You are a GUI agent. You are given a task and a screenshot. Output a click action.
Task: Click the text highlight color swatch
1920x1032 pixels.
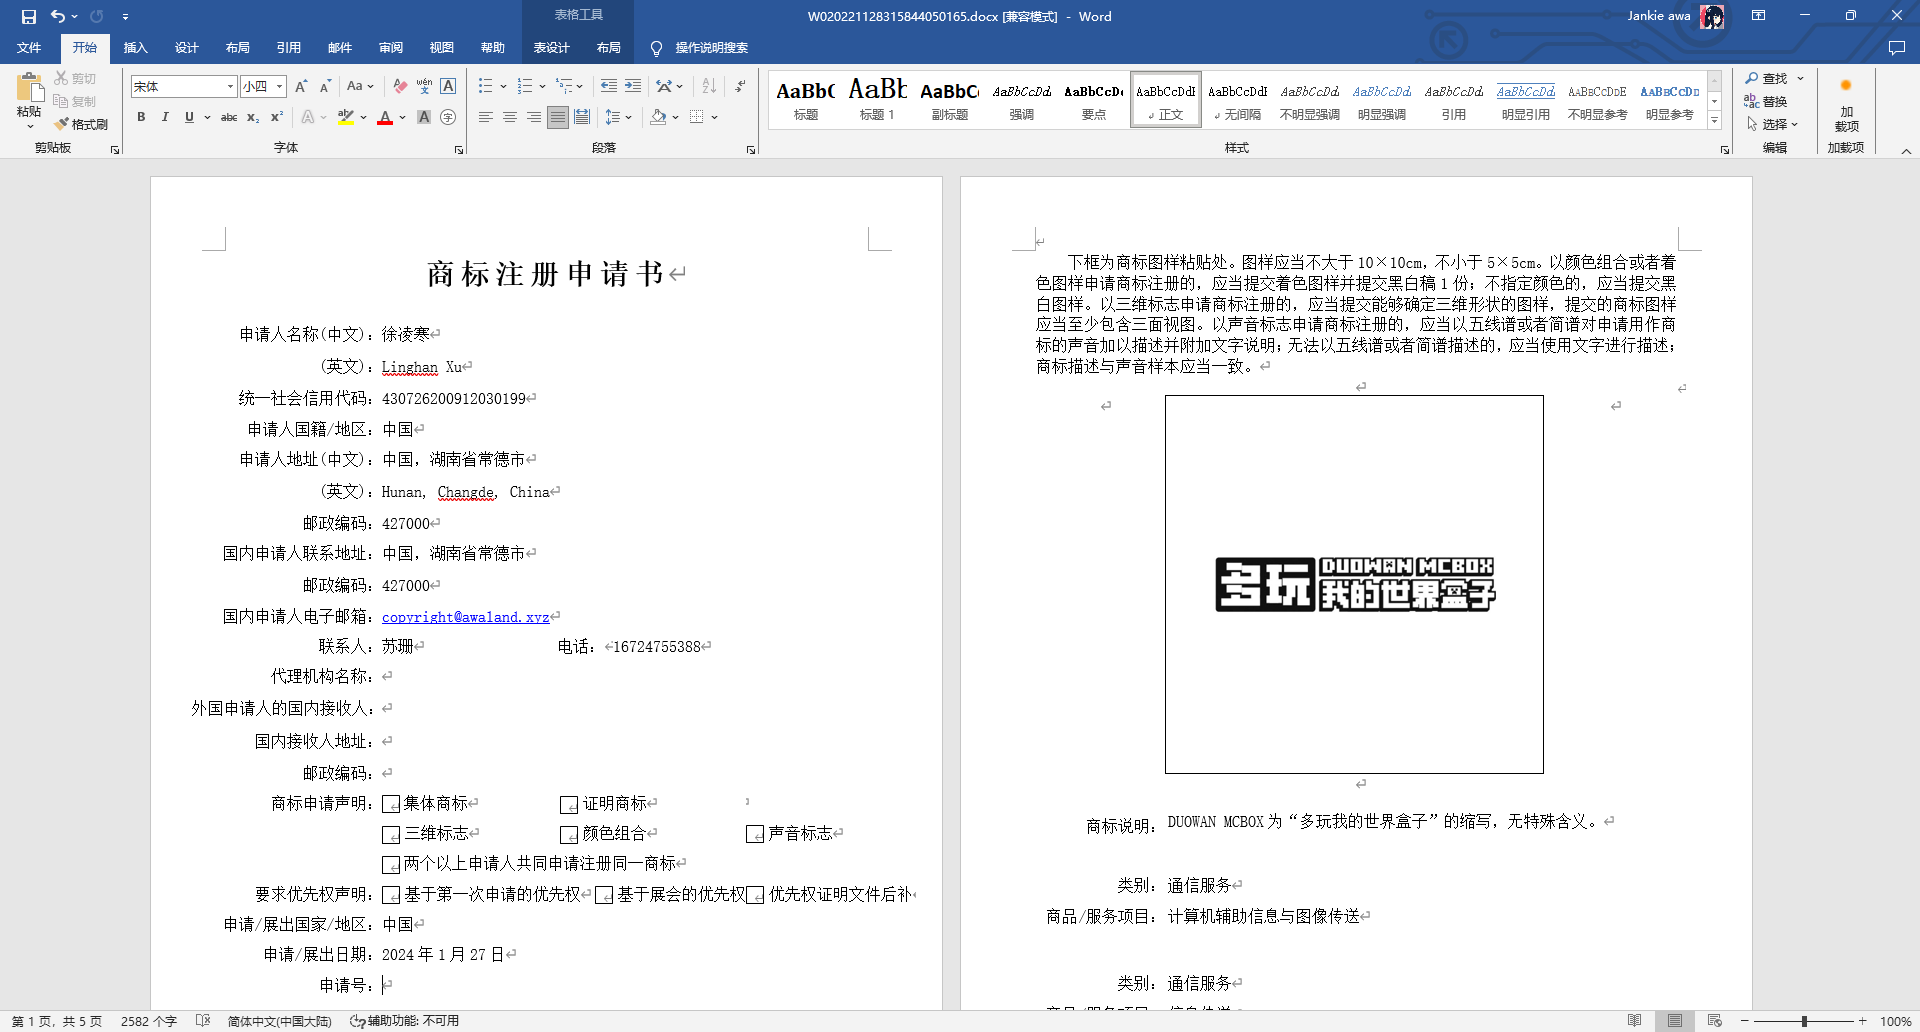[x=346, y=117]
